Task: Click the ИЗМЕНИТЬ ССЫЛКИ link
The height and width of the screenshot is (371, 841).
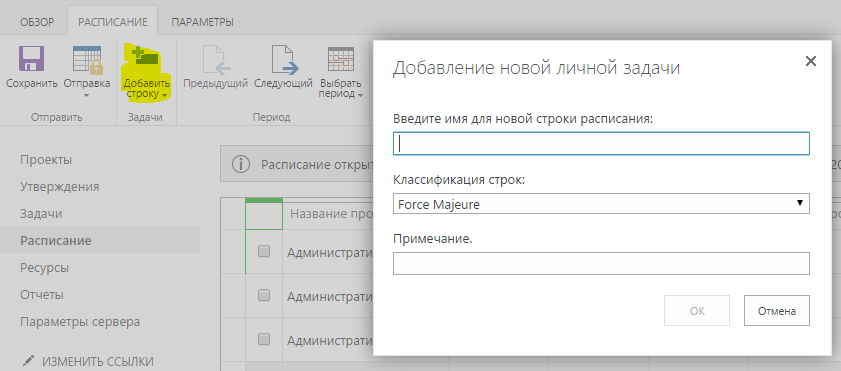Action: click(98, 361)
